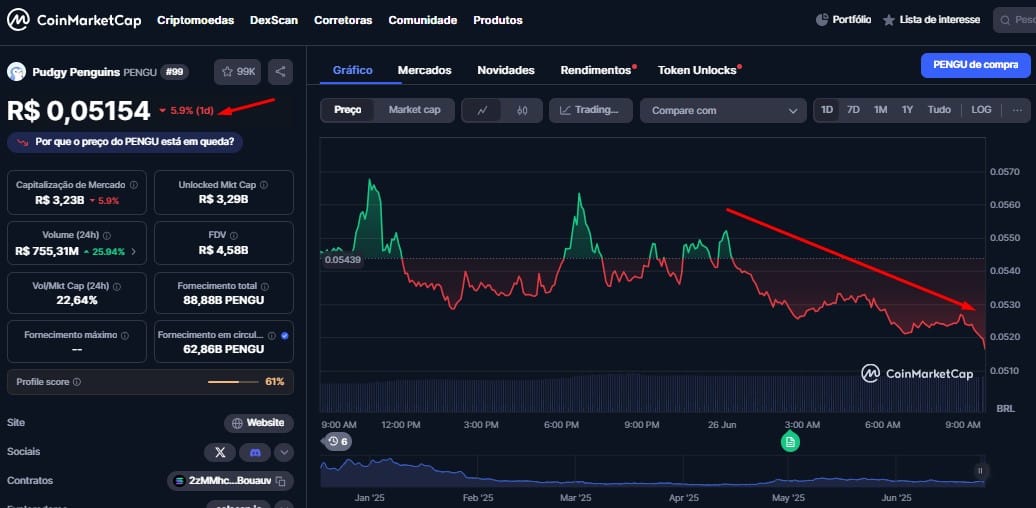The width and height of the screenshot is (1036, 508).
Task: Click the search magnifier field
Action: pos(1015,20)
